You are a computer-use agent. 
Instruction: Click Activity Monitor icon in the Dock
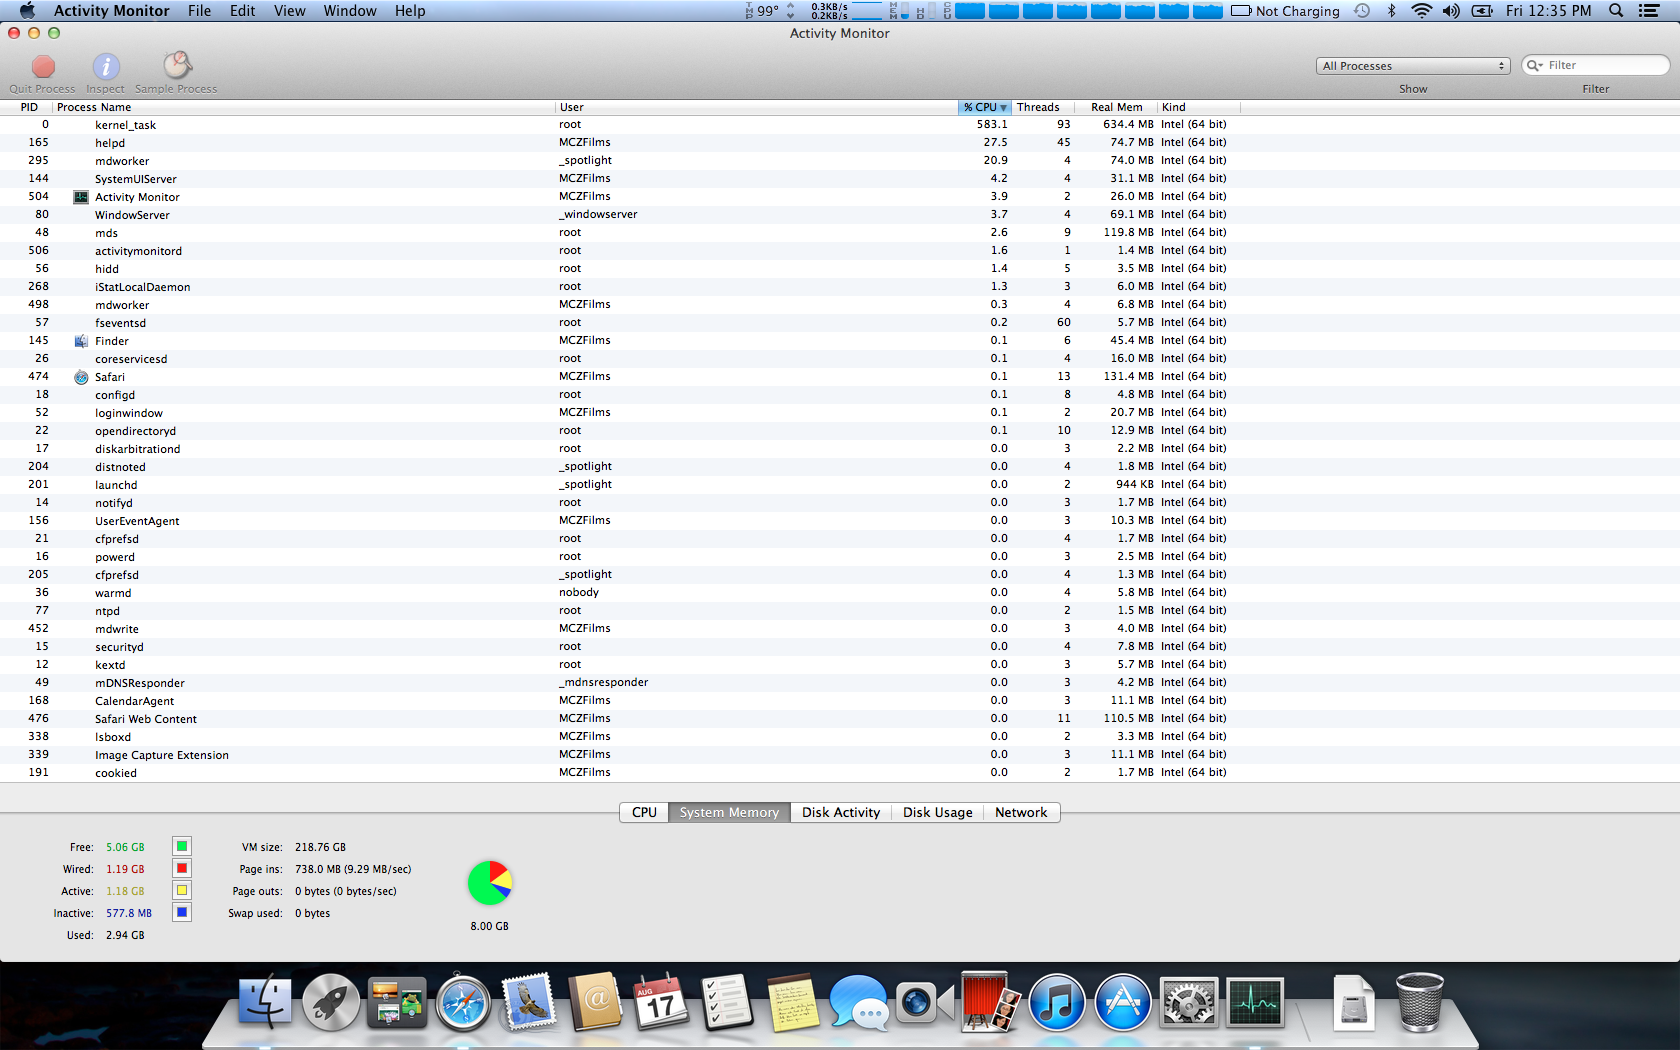1255,1003
